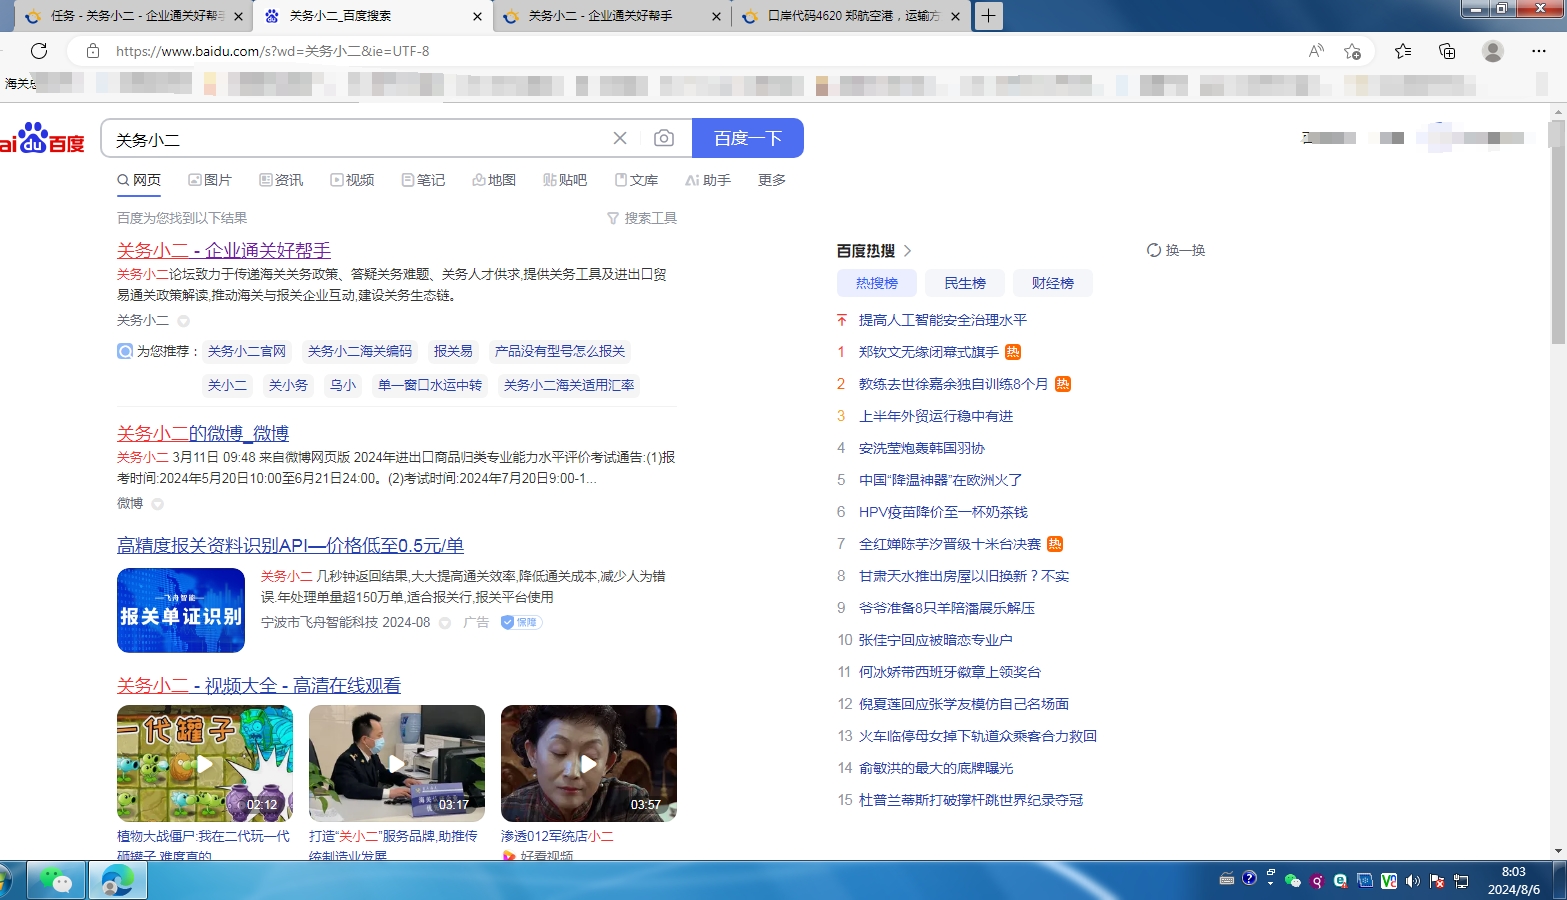Open the AI 助手 tab
Viewport: 1567px width, 900px height.
(708, 180)
